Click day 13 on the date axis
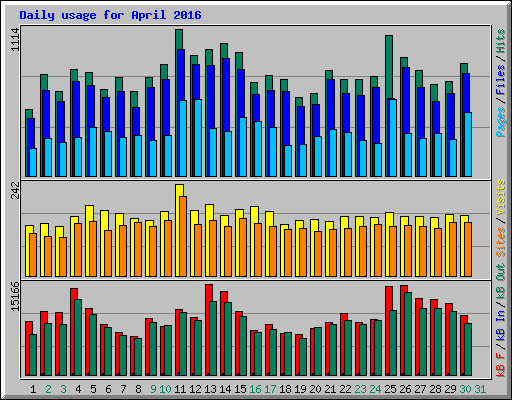 click(210, 389)
